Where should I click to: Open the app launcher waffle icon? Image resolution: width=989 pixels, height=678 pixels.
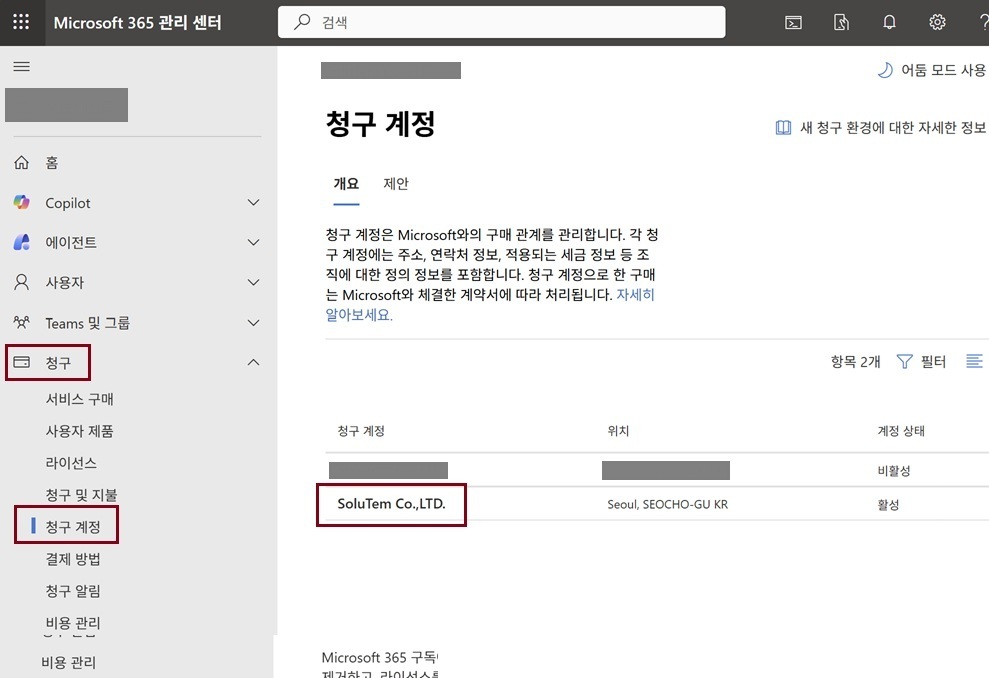click(21, 22)
